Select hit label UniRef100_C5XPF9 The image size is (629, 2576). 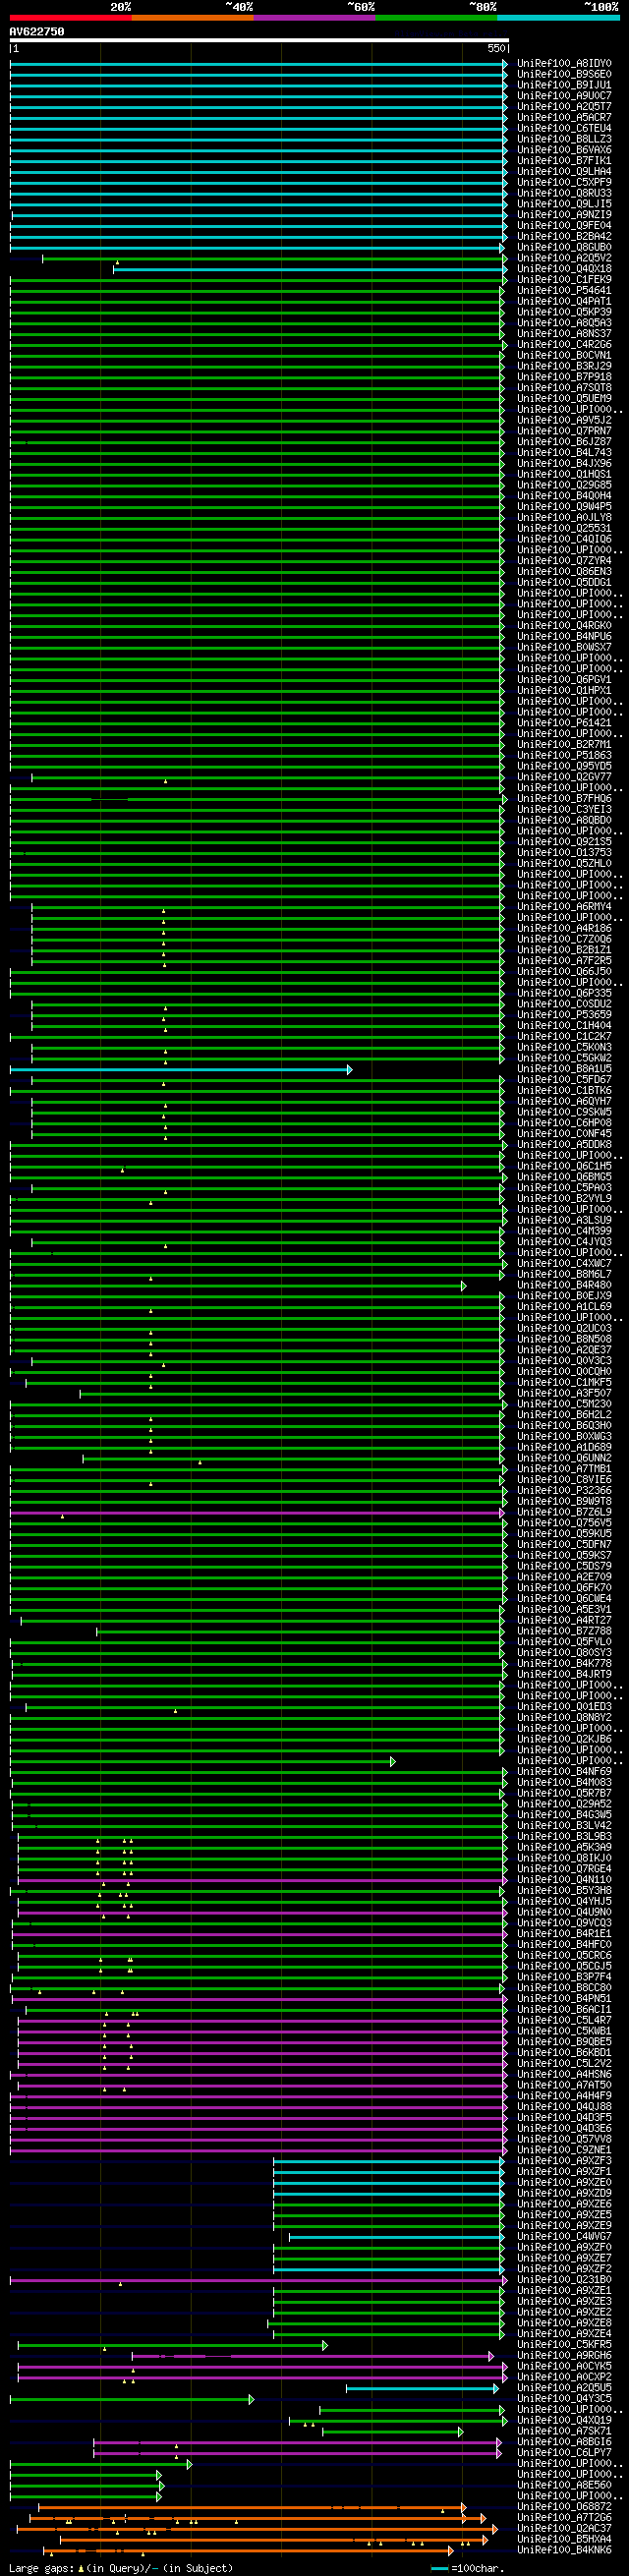tap(564, 183)
